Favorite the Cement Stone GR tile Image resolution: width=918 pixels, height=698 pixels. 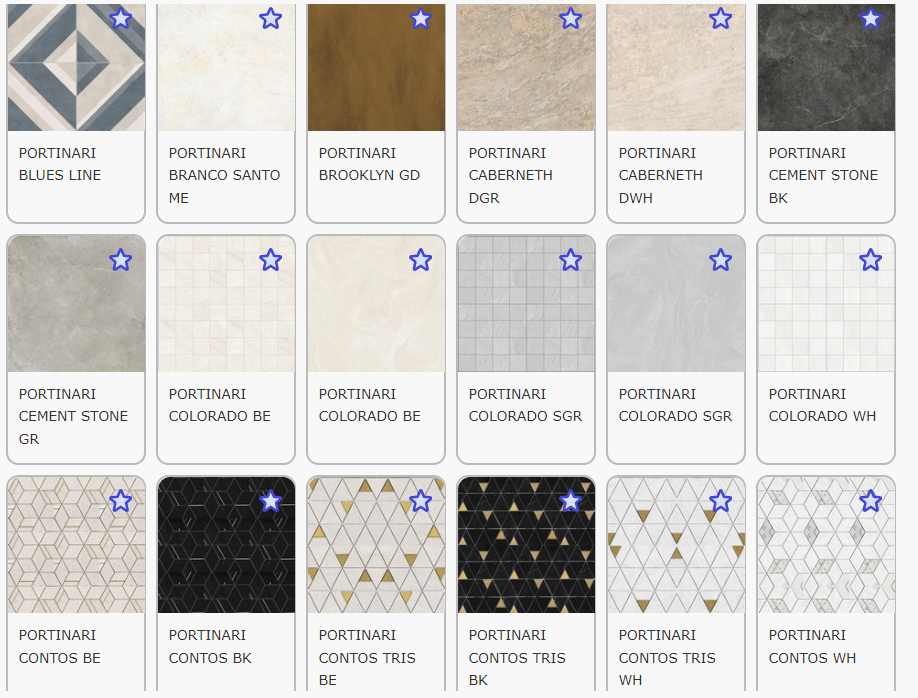[x=120, y=260]
